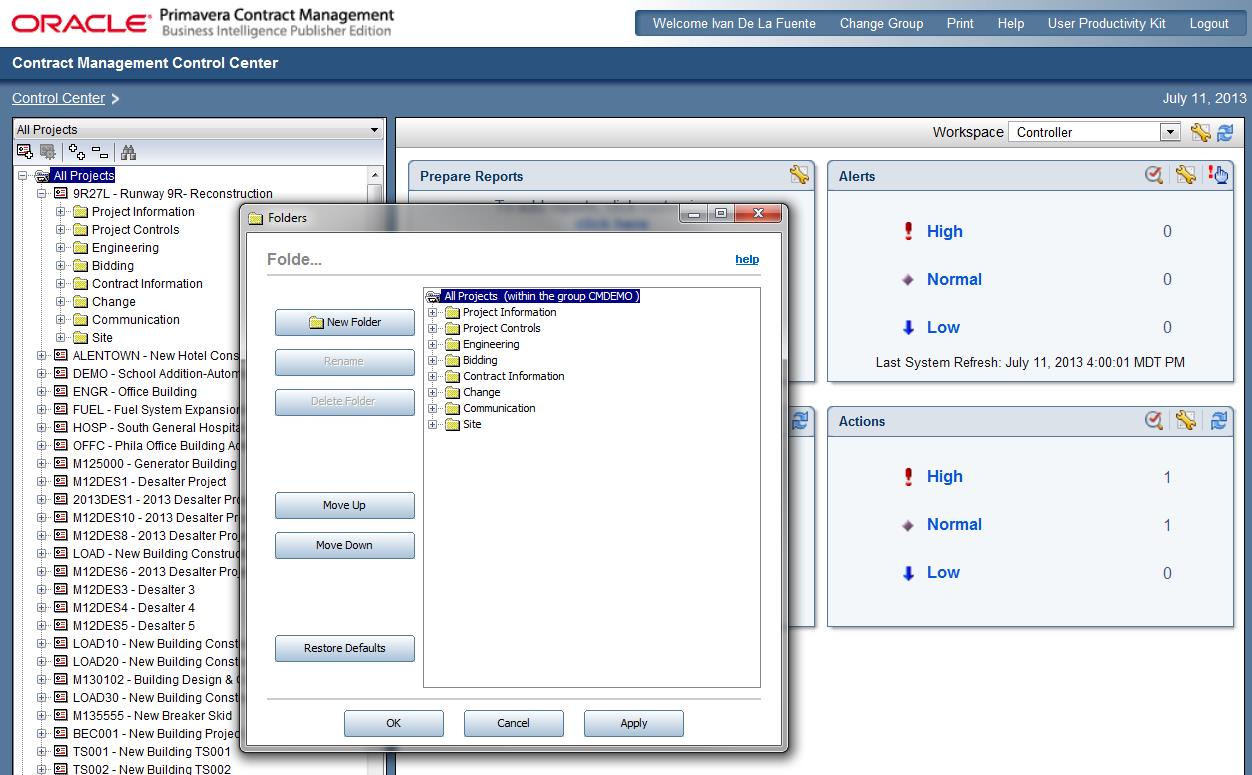Click the alert hand icon on Alerts panel
The height and width of the screenshot is (775, 1252).
click(x=1220, y=173)
